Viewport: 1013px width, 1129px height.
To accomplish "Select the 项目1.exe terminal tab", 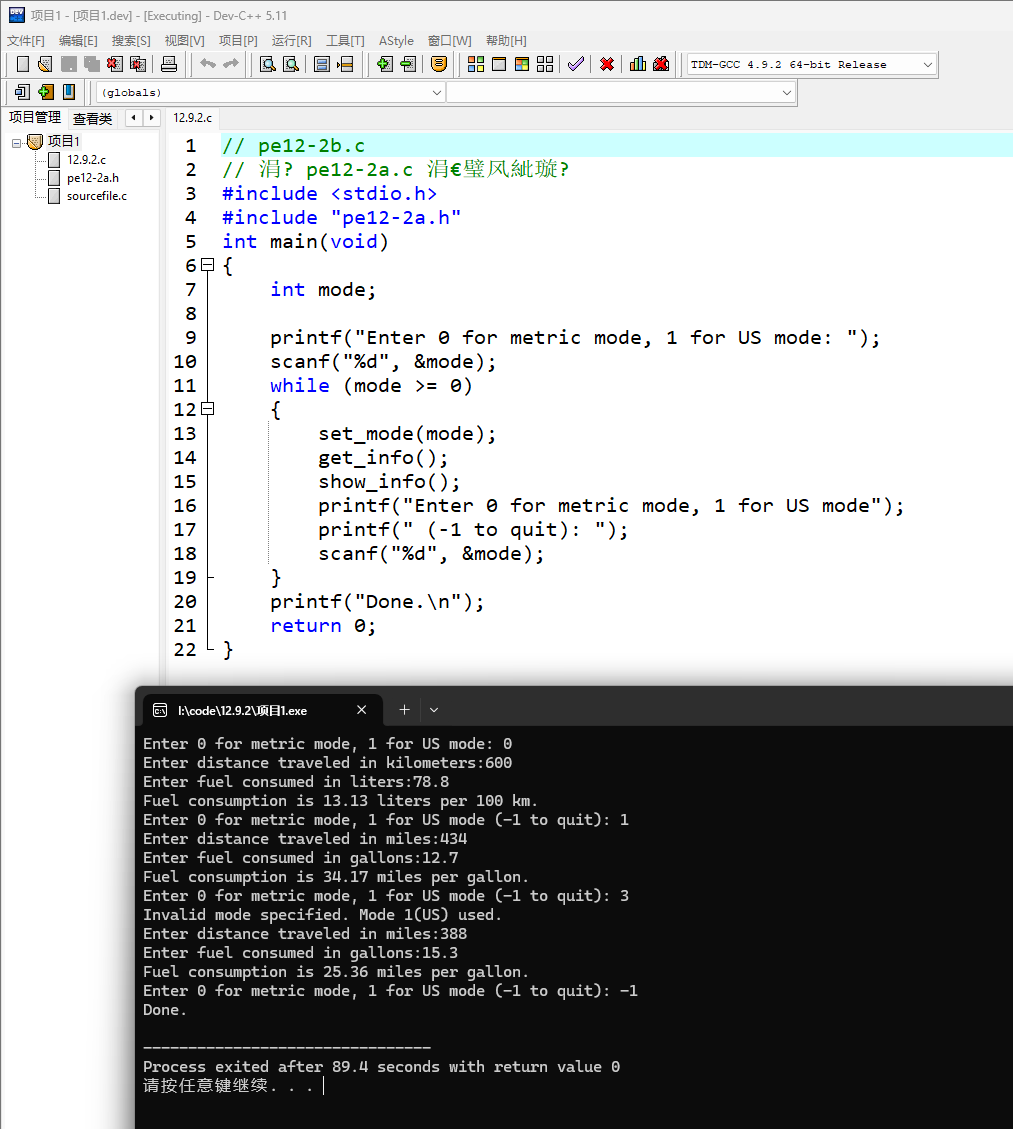I will pyautogui.click(x=262, y=710).
